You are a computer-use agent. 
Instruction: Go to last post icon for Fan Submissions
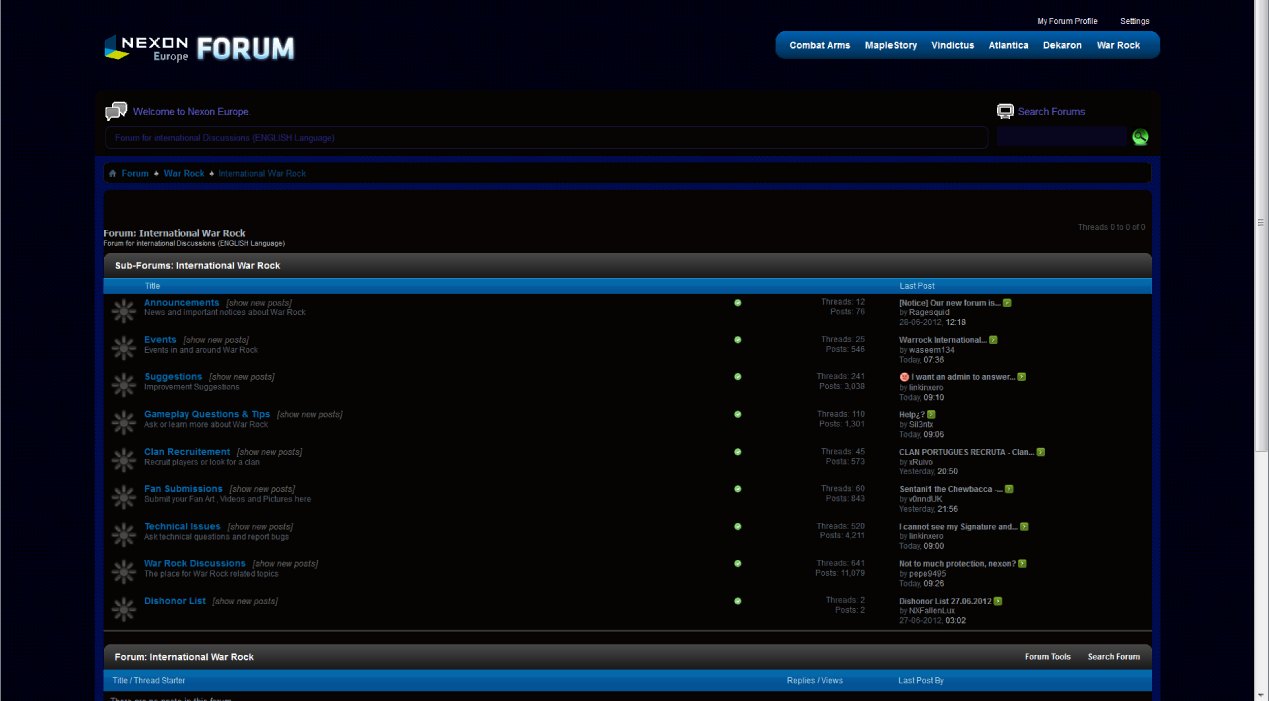1009,489
